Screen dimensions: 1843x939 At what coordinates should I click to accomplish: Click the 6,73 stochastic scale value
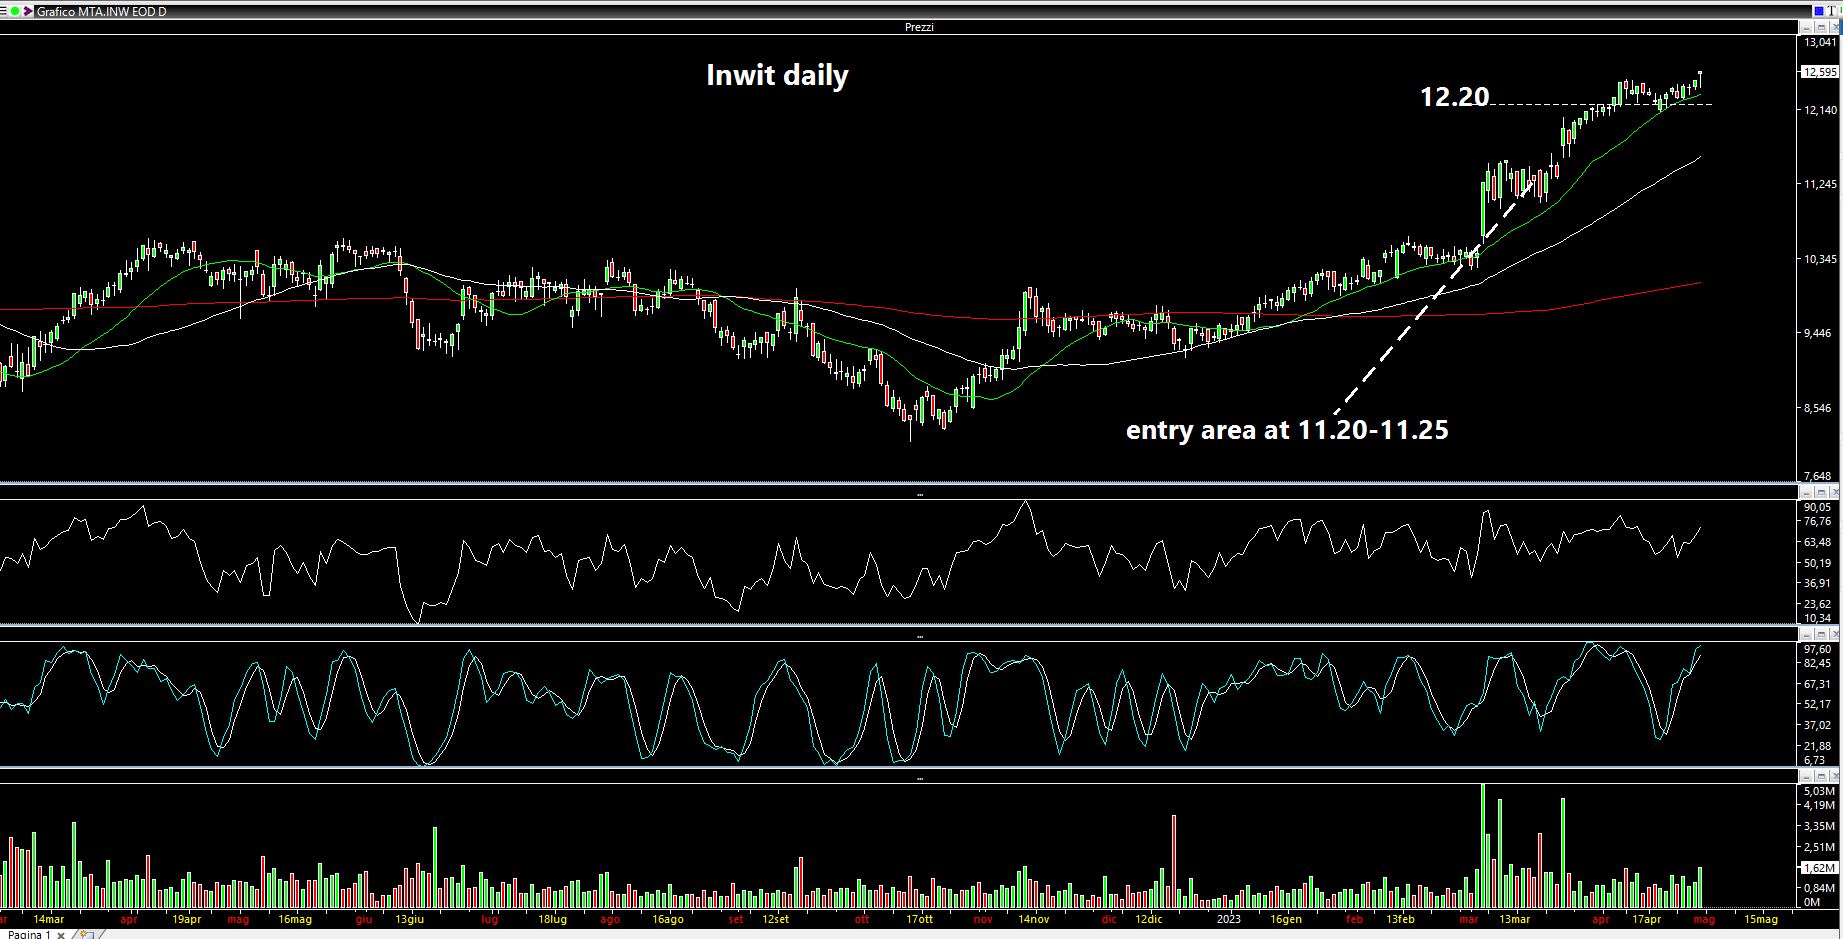(x=1814, y=760)
